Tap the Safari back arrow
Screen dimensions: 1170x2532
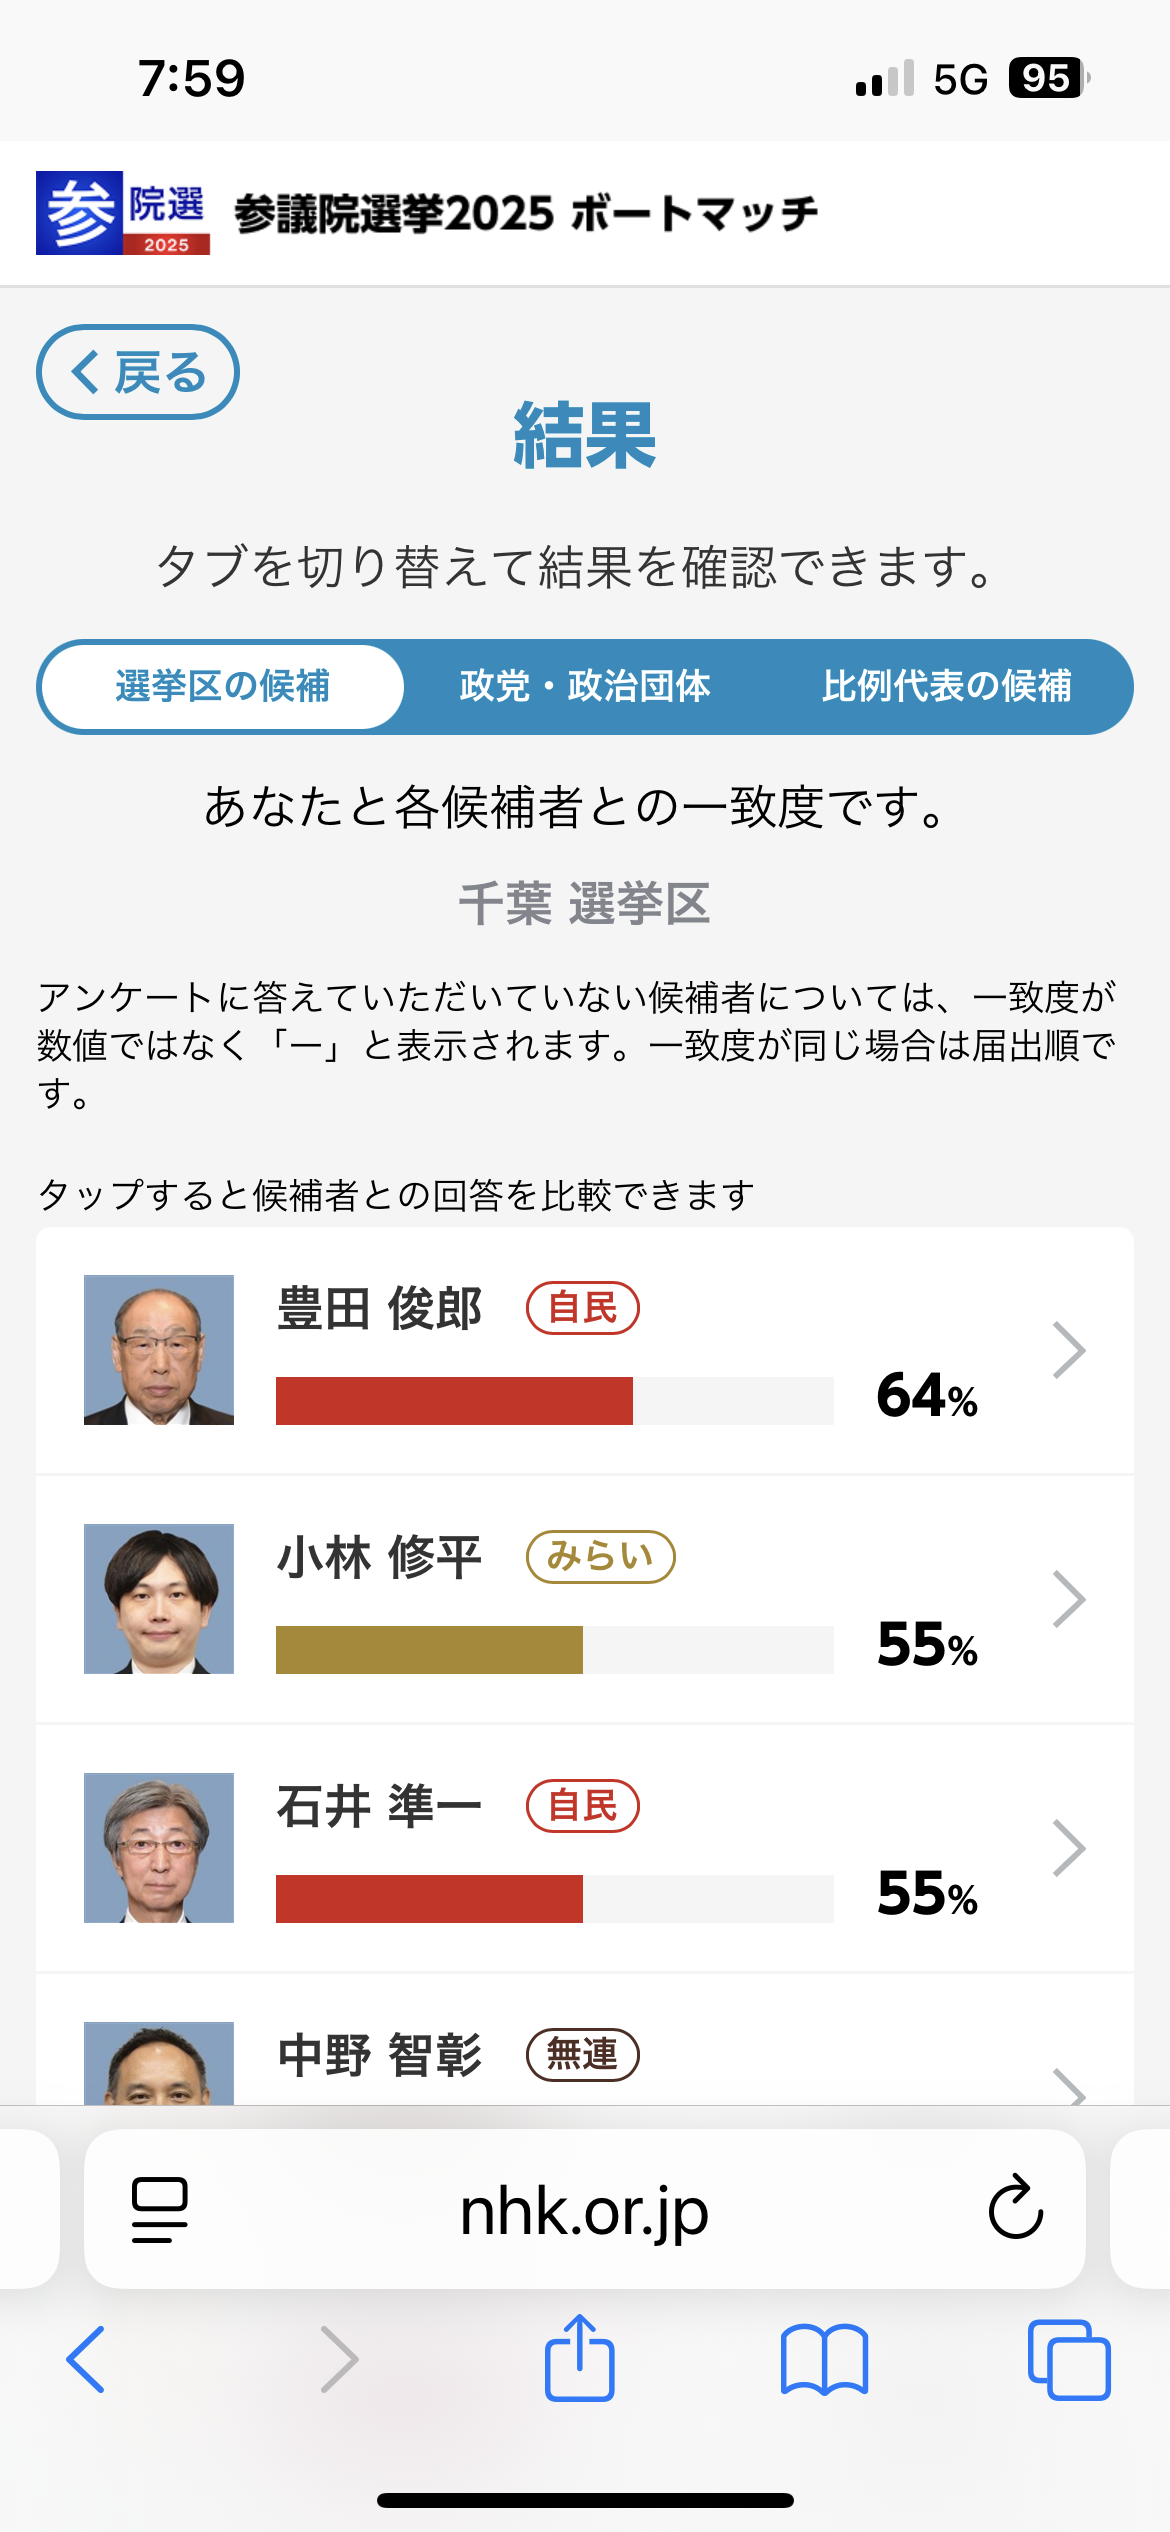click(86, 2360)
